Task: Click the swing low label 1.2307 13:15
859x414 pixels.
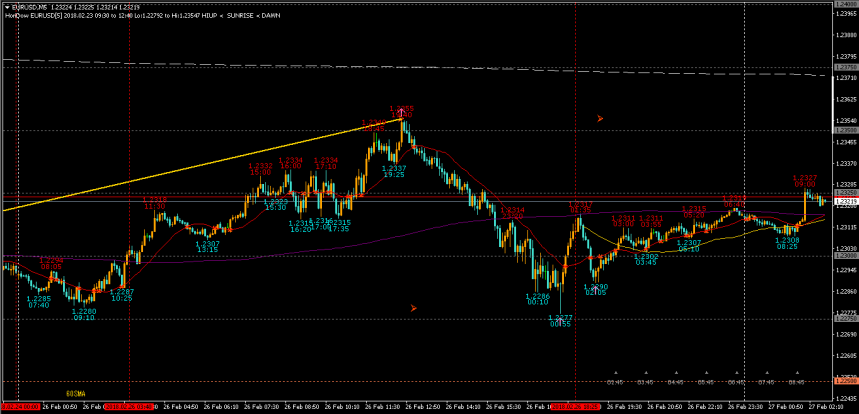Action: pos(208,246)
